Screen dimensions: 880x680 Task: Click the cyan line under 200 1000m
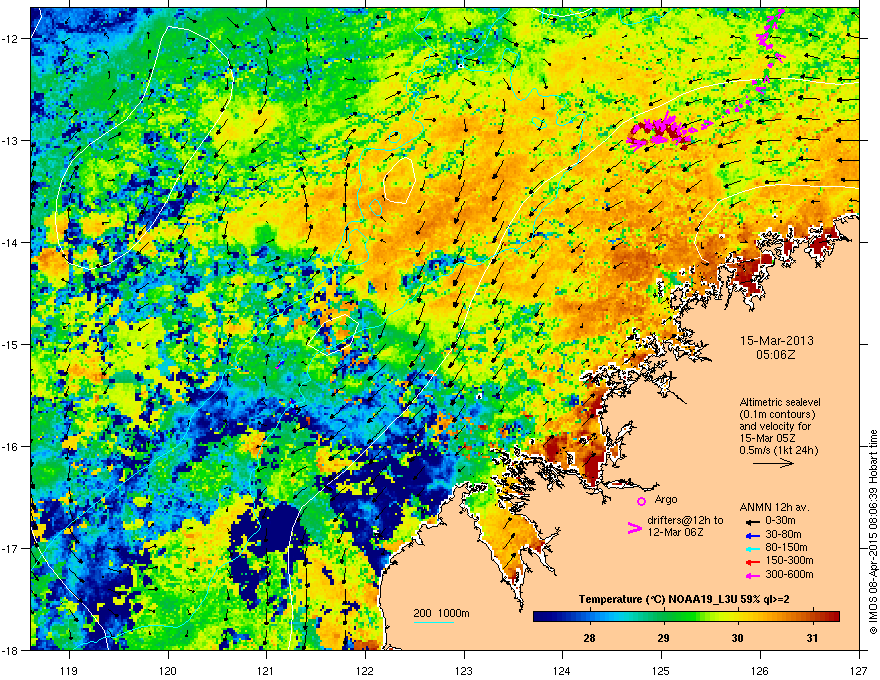(x=434, y=622)
